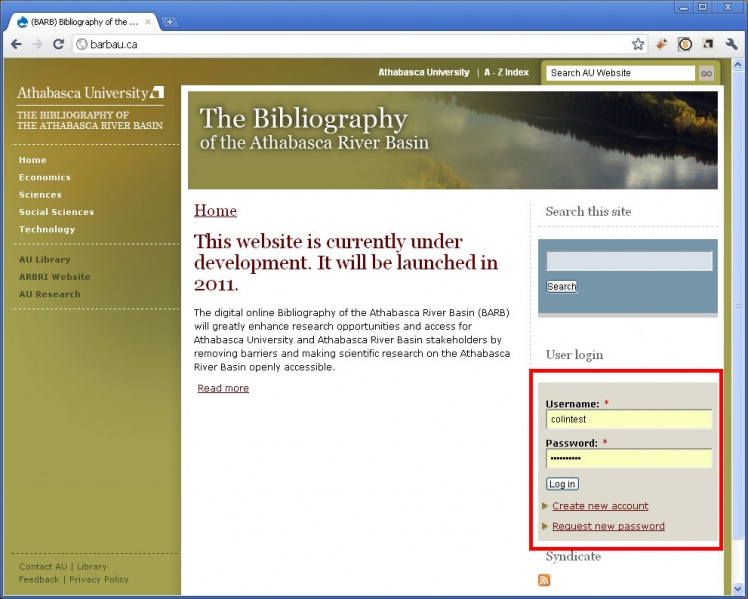Open Technology in sidebar menu
The height and width of the screenshot is (599, 748).
pyautogui.click(x=47, y=229)
